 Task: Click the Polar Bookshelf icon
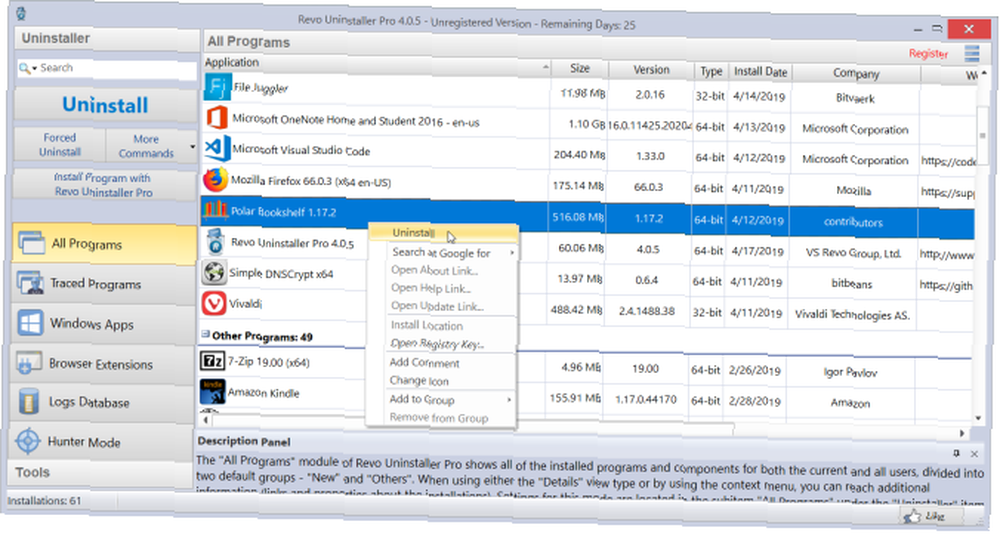click(215, 209)
